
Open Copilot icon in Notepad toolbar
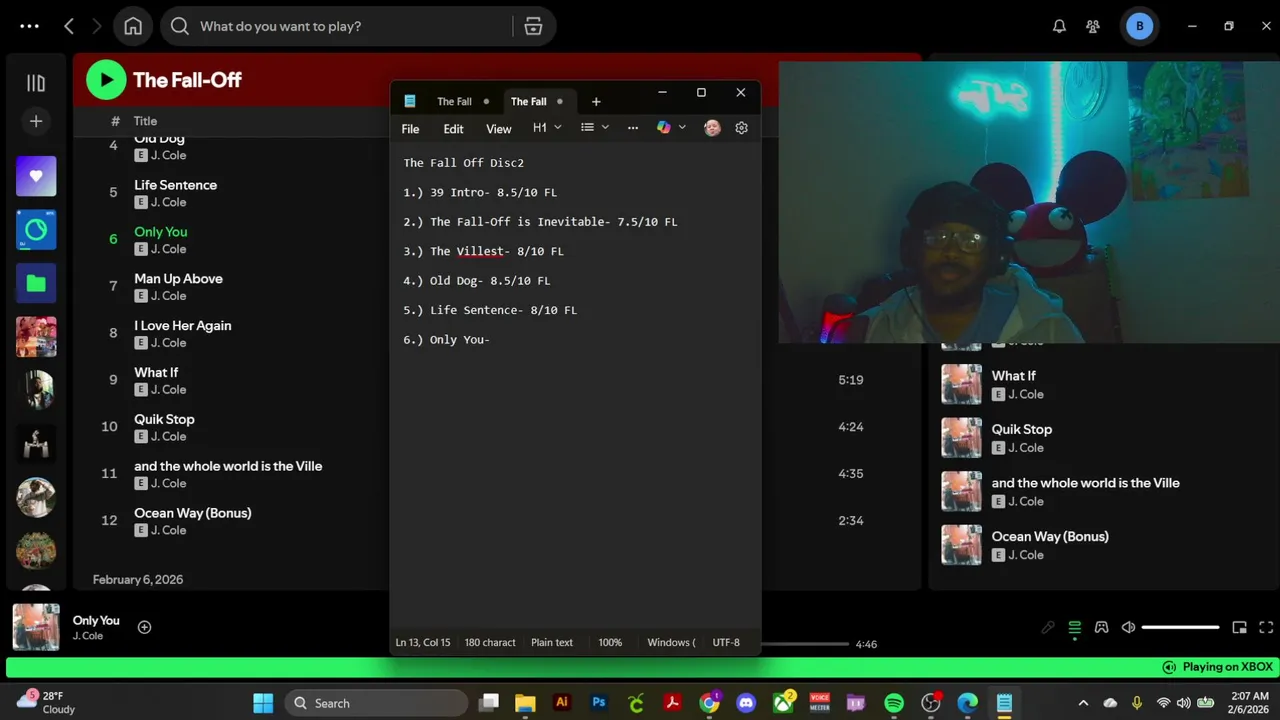663,128
